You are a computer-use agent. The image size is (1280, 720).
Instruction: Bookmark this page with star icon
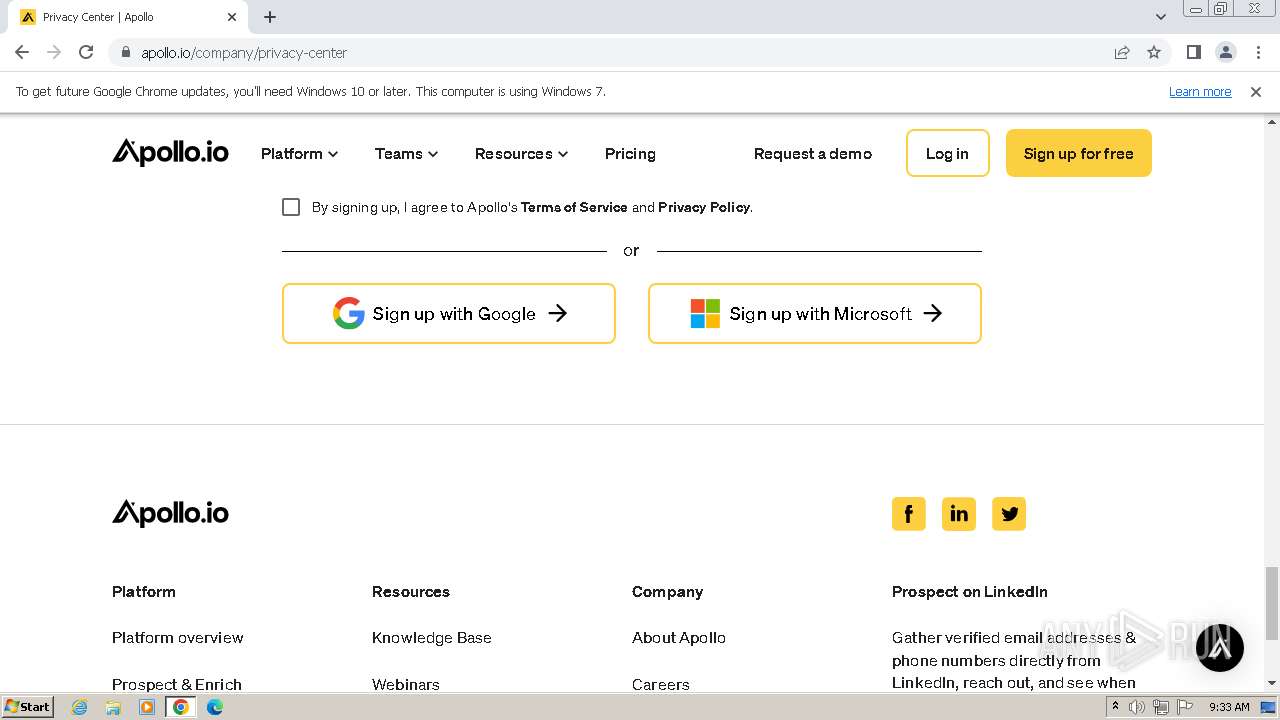coord(1154,52)
